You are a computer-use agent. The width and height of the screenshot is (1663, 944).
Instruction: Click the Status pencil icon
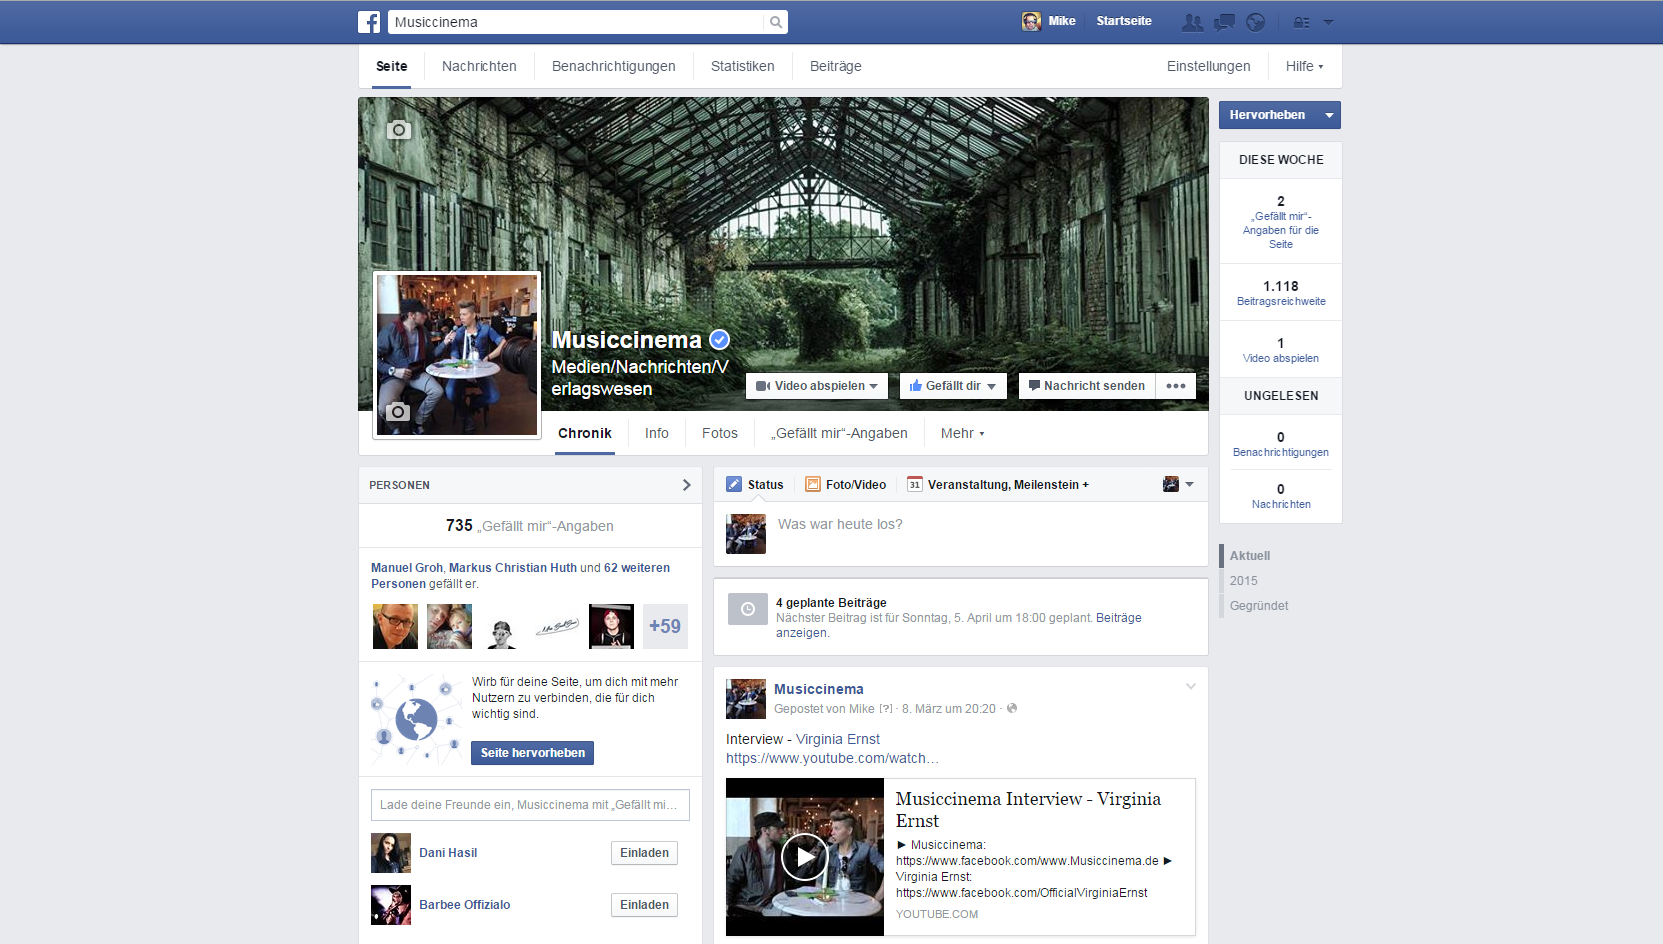click(734, 484)
